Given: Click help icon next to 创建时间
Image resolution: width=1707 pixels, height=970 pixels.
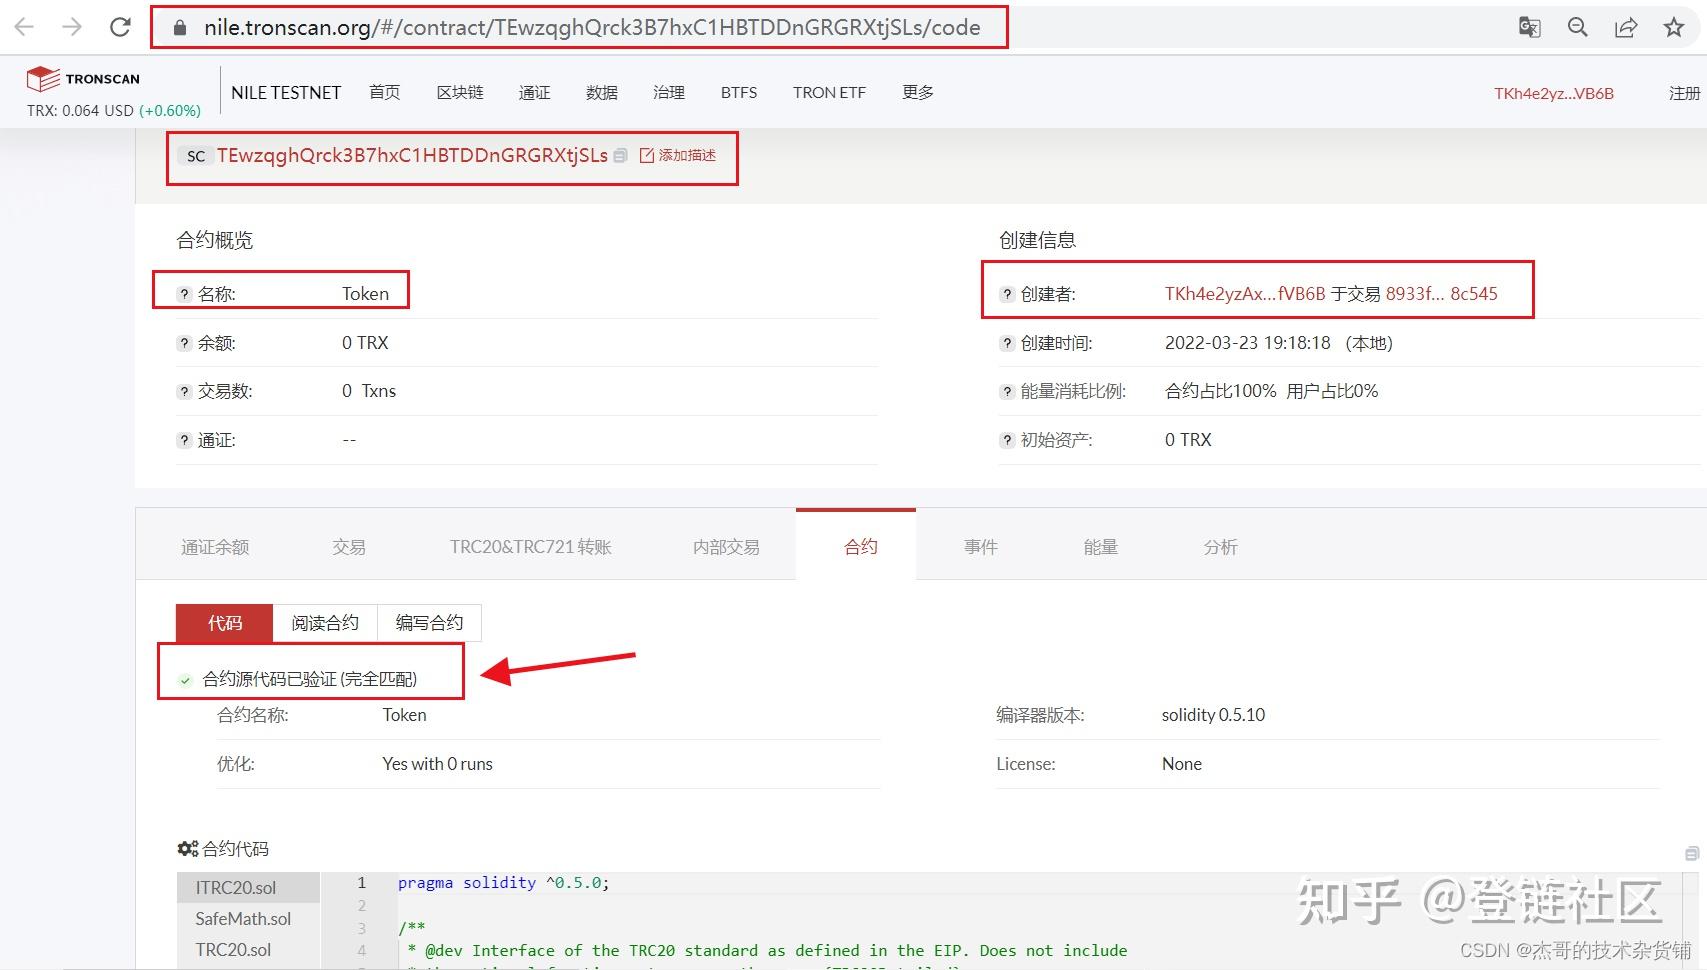Looking at the screenshot, I should (1007, 343).
